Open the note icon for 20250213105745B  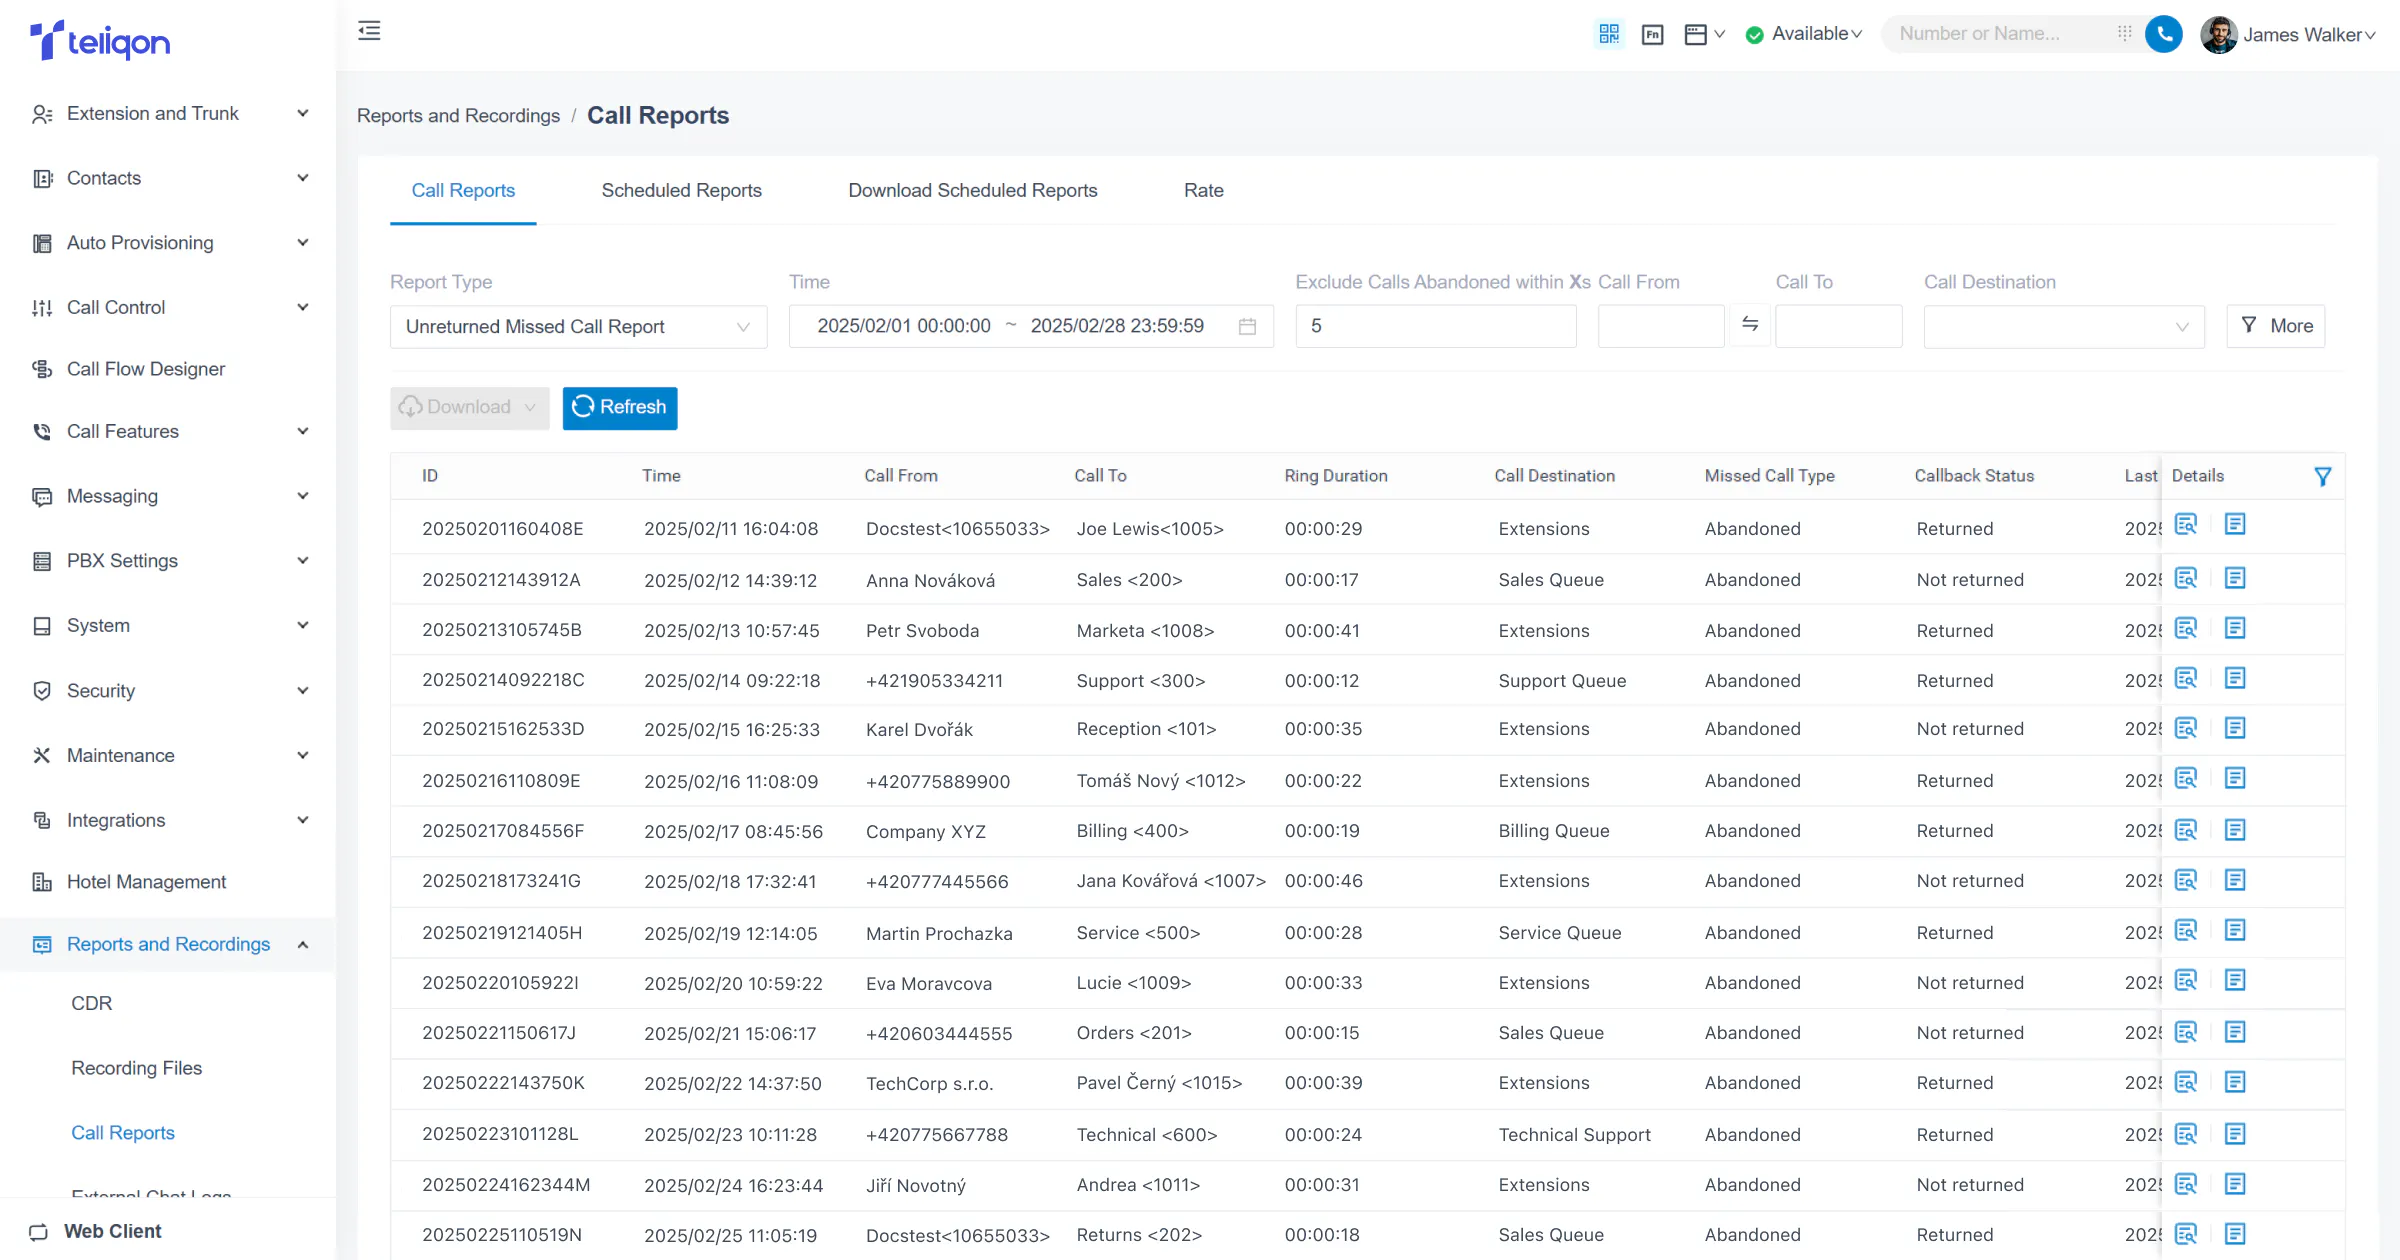coord(2235,629)
